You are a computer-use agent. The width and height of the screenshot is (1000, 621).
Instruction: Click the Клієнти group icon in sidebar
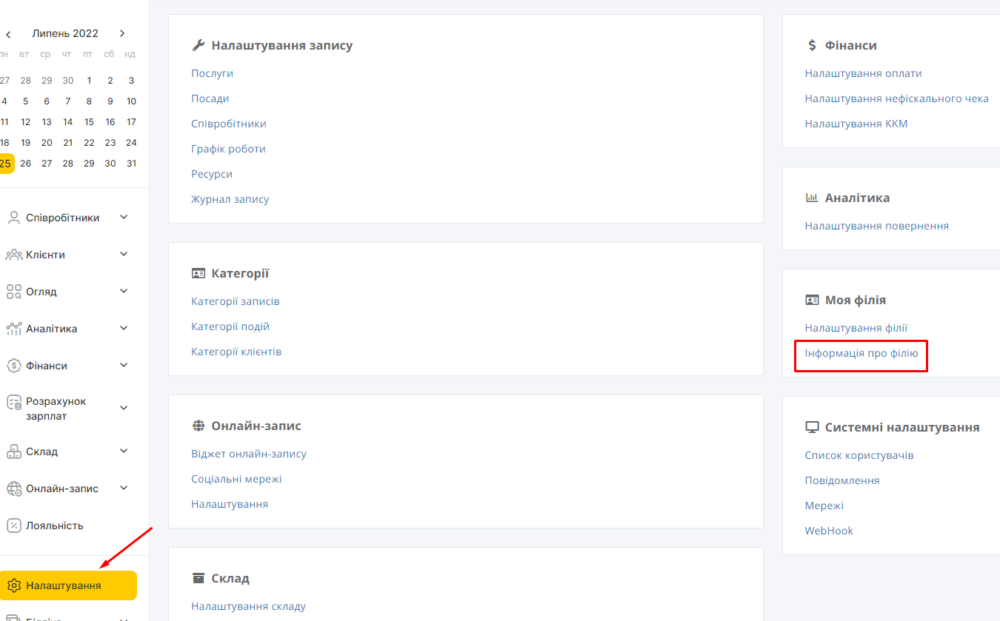coord(13,255)
